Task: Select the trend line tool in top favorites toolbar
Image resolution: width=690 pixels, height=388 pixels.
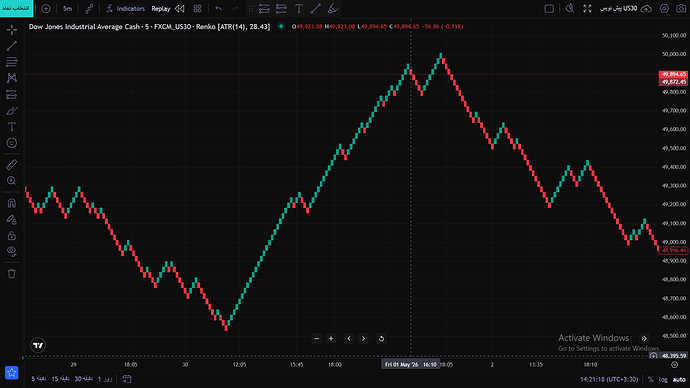Action: [316, 9]
